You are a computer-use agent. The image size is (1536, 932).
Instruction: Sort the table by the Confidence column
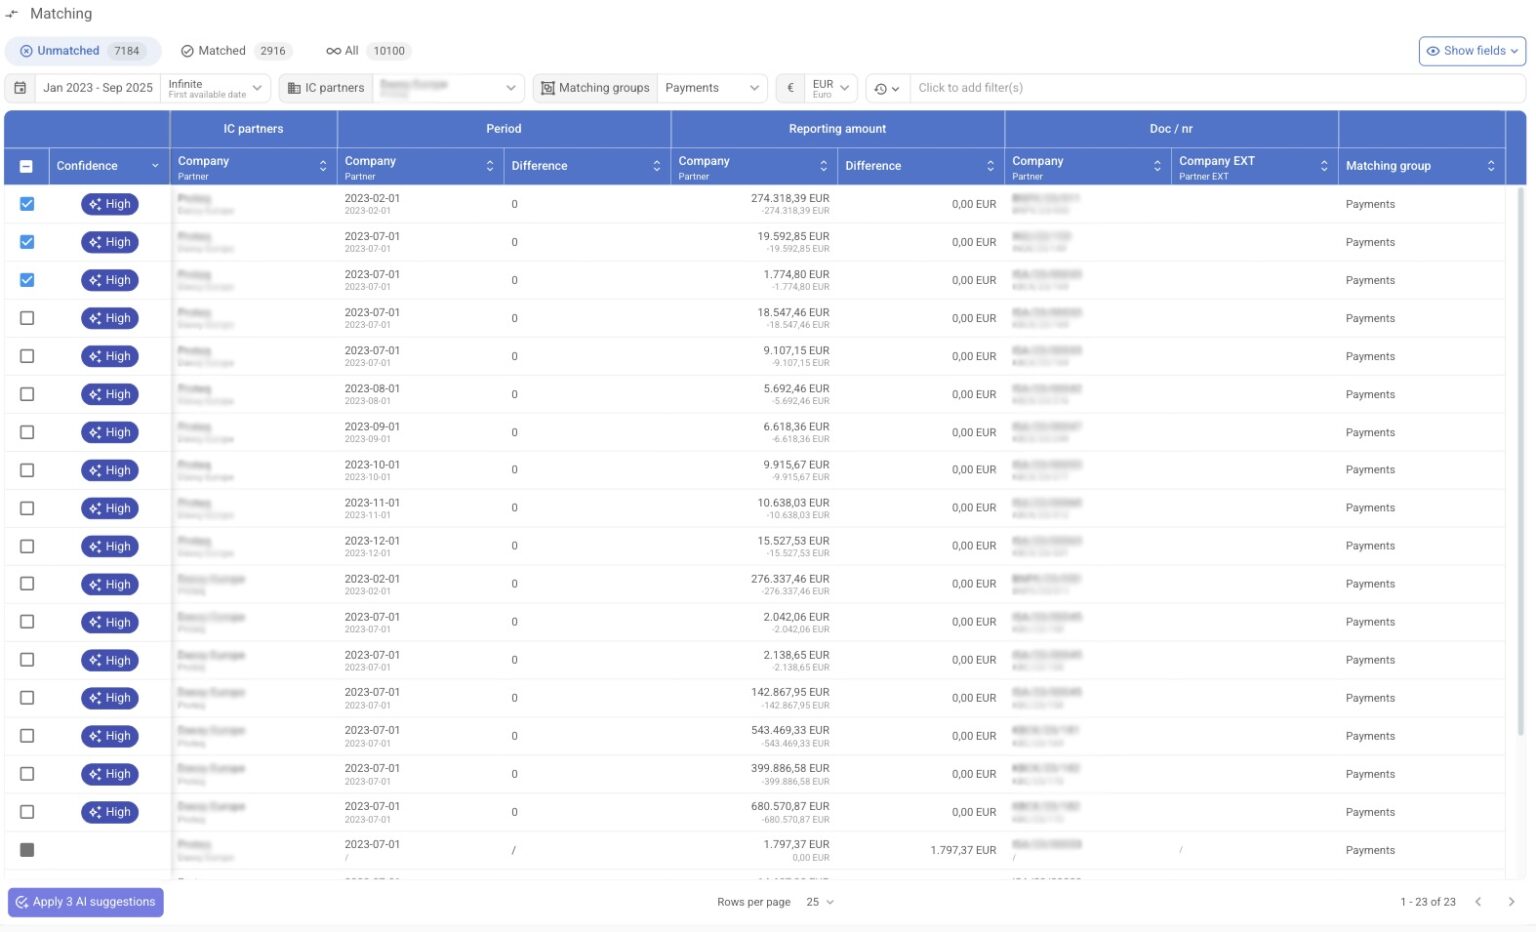155,166
